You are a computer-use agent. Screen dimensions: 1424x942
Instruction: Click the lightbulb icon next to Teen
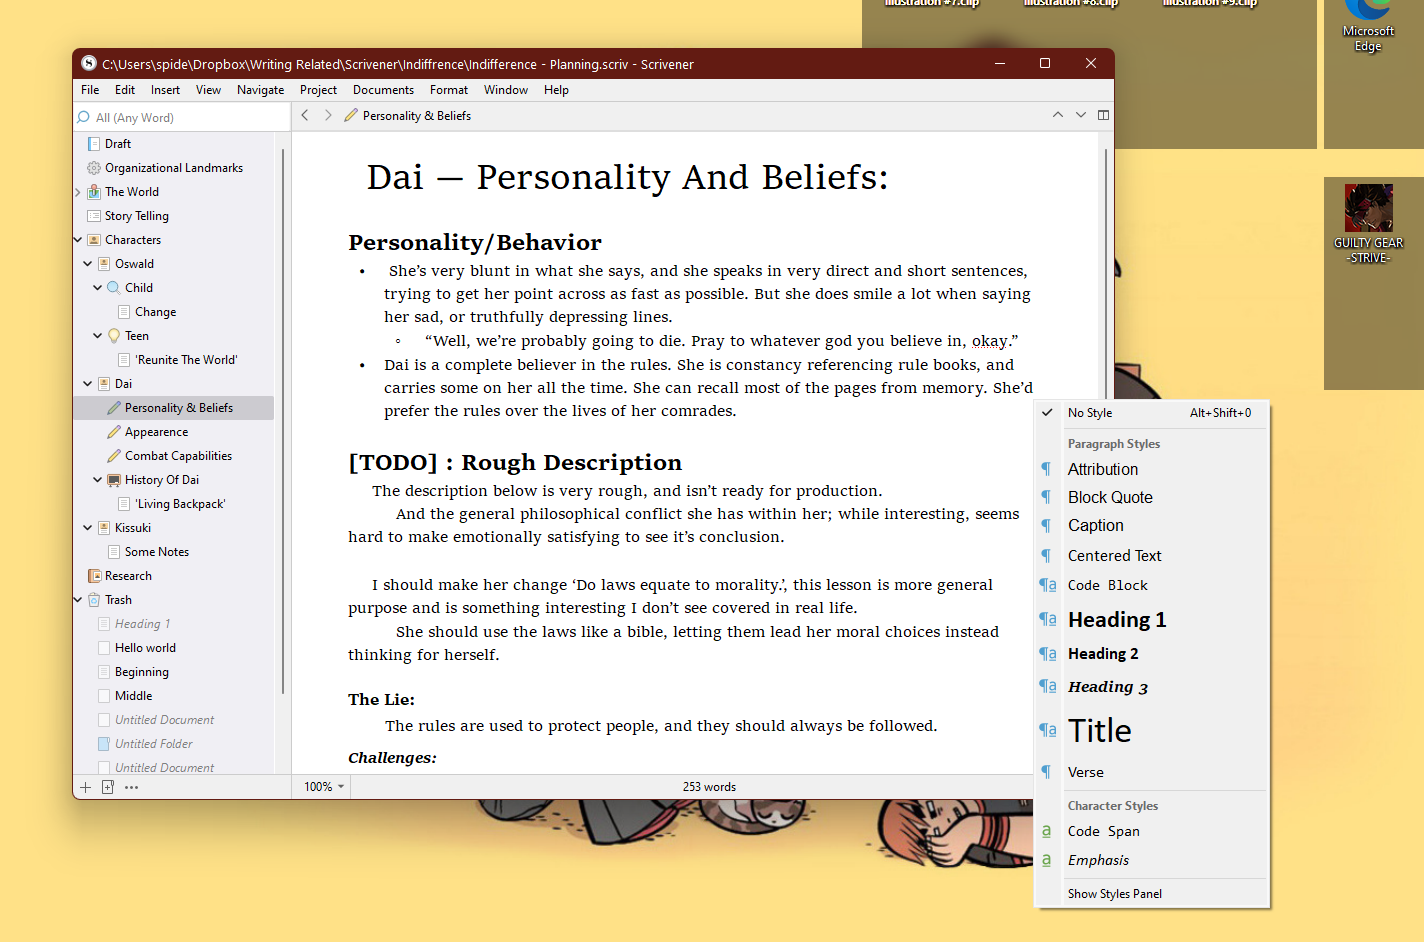click(x=114, y=335)
